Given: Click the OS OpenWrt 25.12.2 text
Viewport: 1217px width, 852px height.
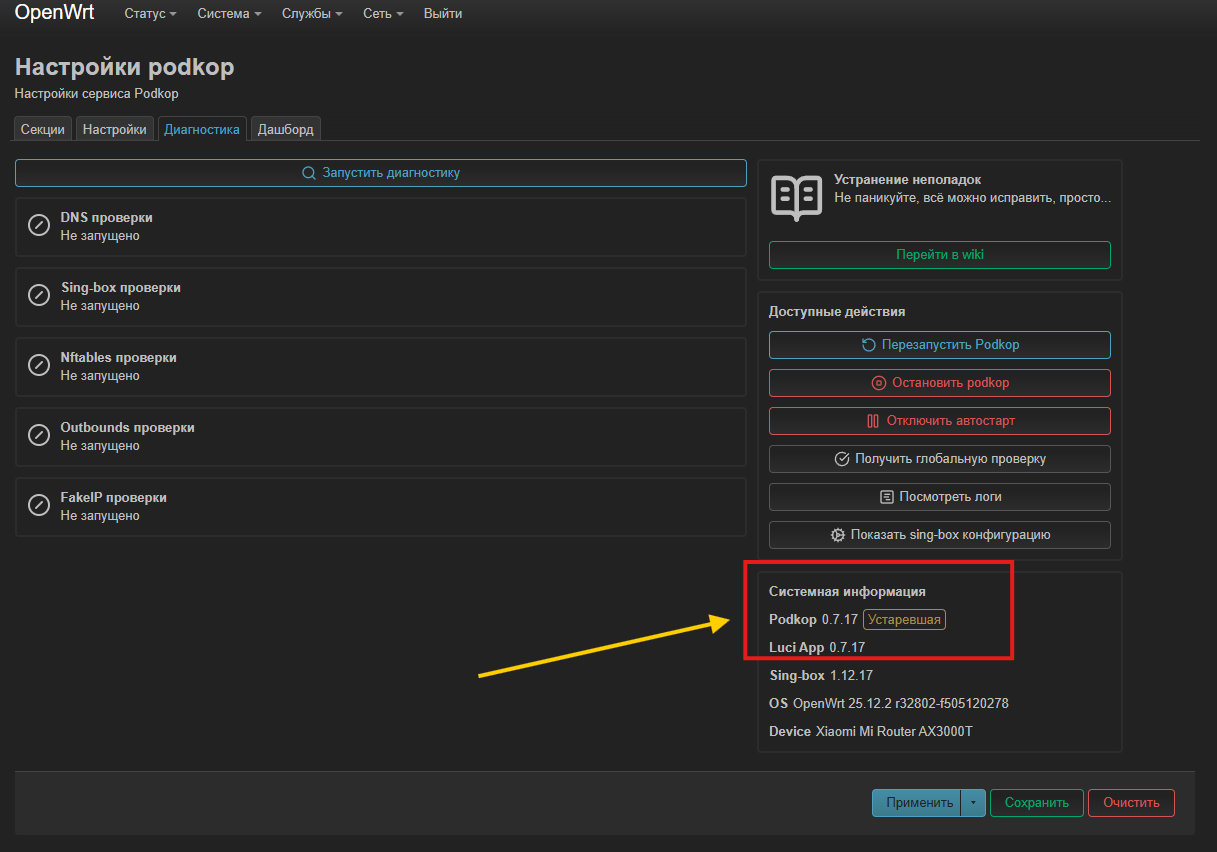Looking at the screenshot, I should pyautogui.click(x=889, y=704).
